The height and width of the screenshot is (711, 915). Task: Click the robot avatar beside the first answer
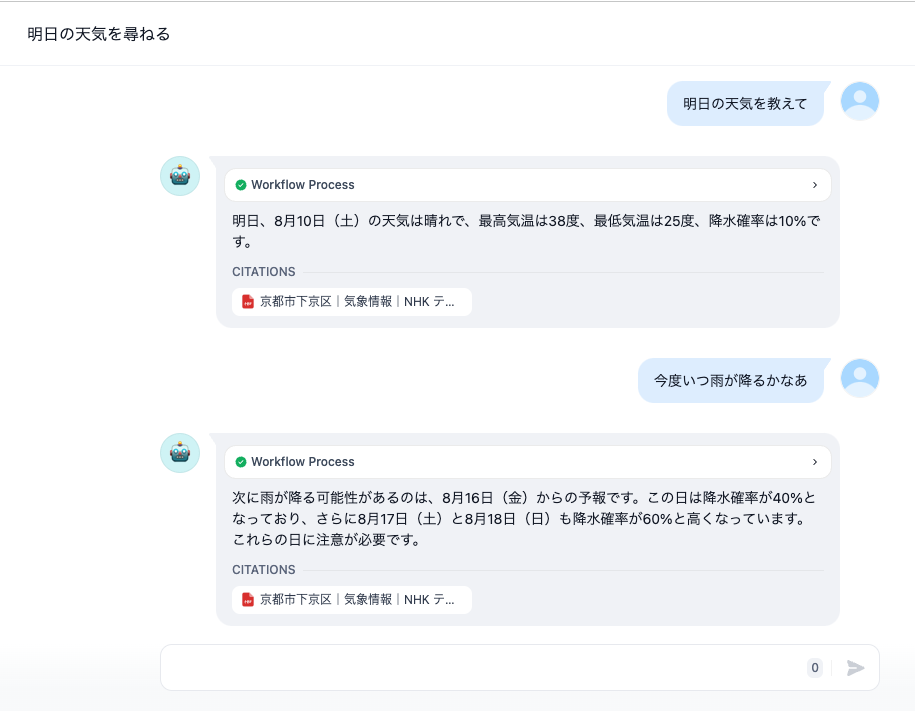point(180,176)
